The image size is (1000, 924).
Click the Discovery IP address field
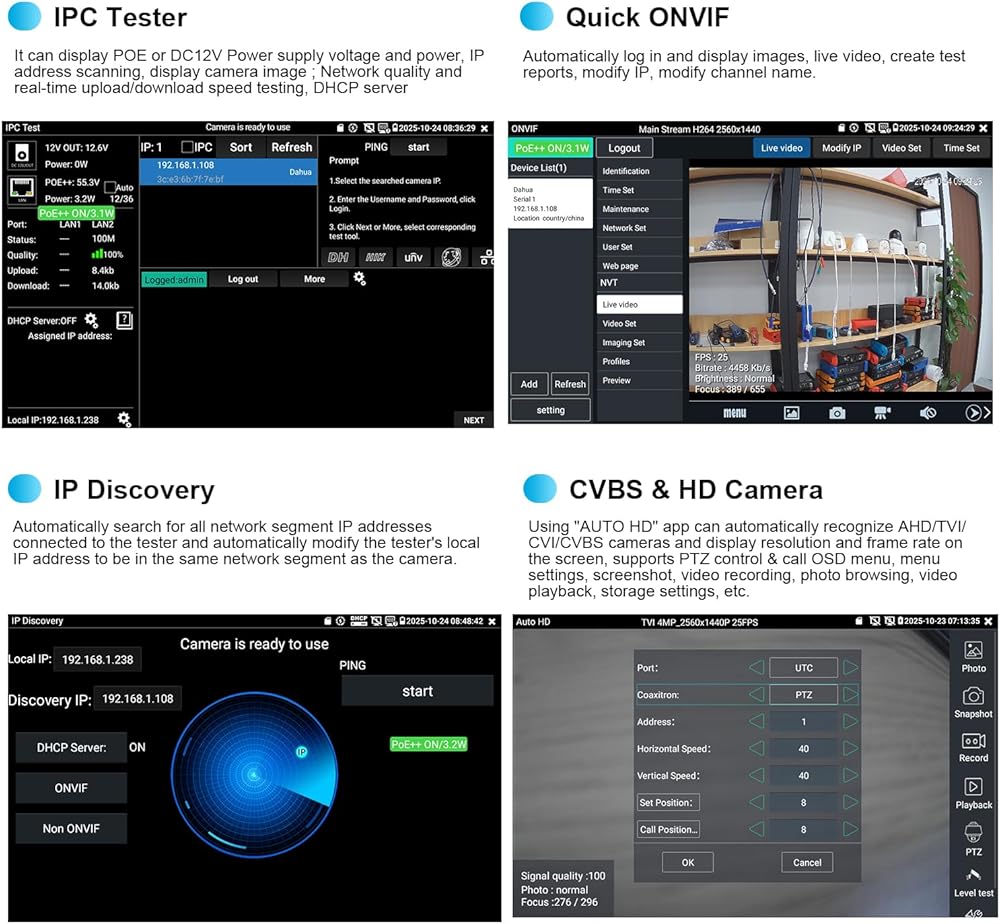137,699
